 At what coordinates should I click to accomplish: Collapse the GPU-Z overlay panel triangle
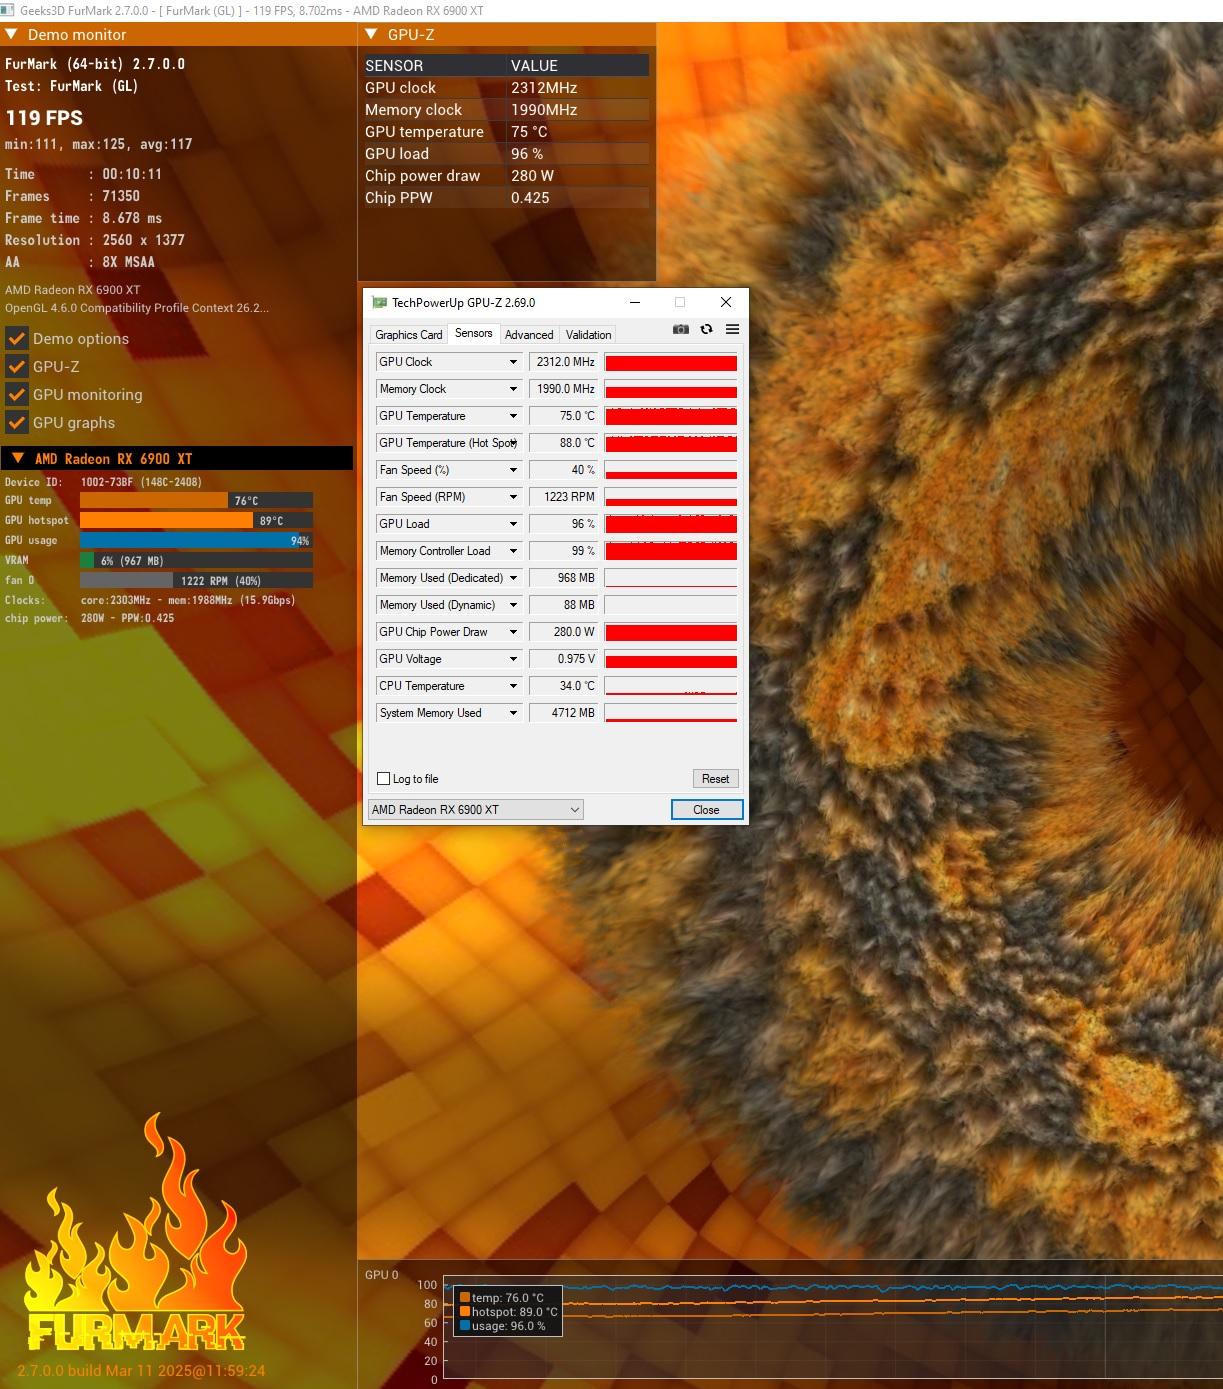[x=371, y=34]
